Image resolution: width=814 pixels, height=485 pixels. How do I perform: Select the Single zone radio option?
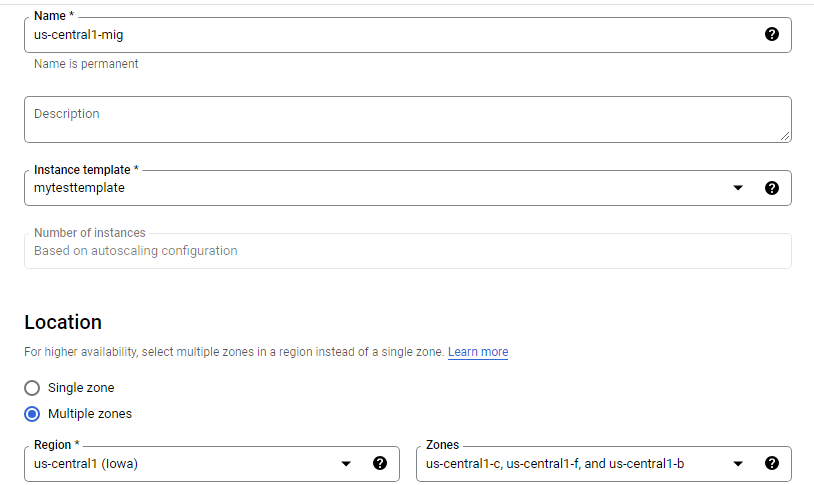click(32, 388)
